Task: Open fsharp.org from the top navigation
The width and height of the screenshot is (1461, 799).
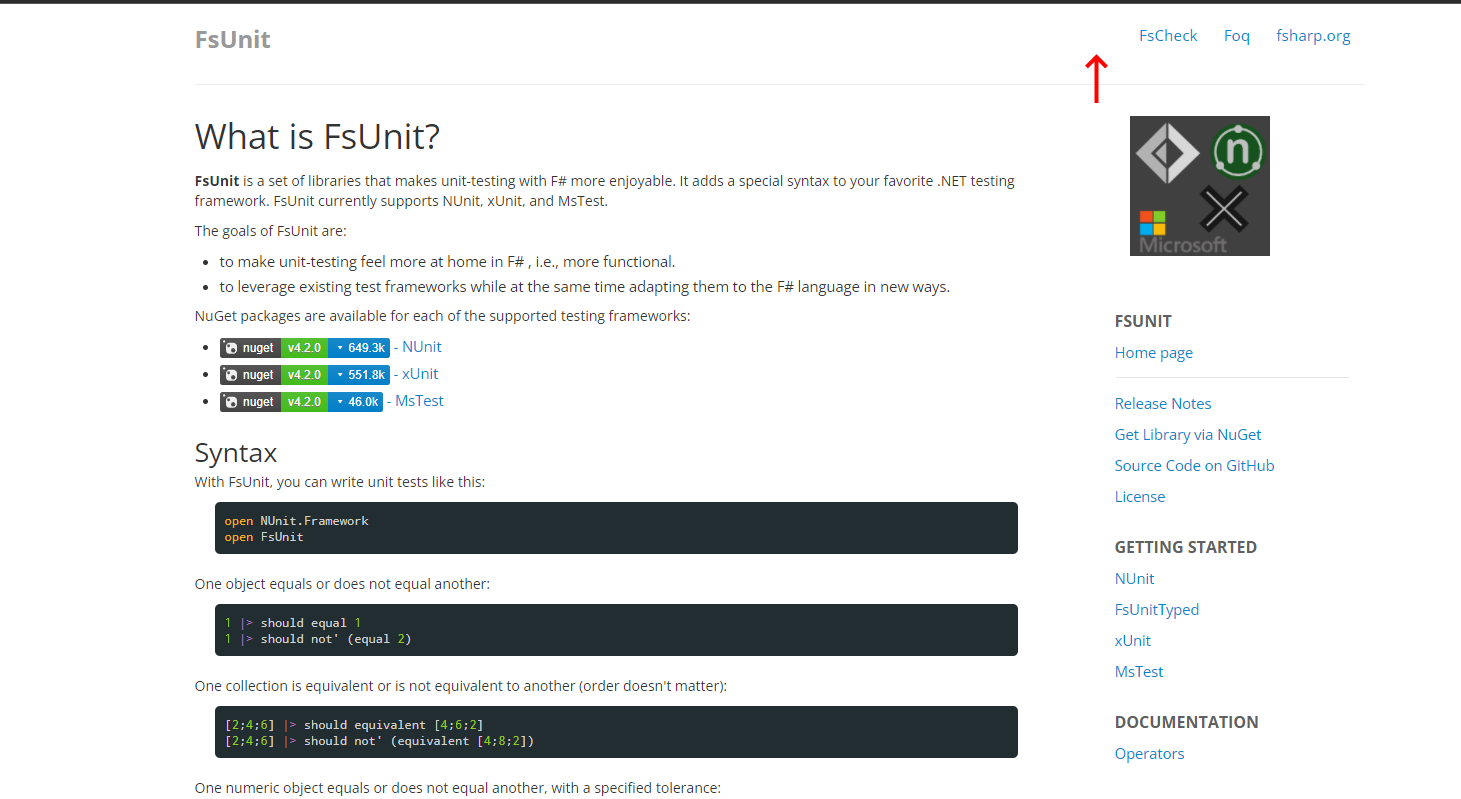Action: 1313,35
